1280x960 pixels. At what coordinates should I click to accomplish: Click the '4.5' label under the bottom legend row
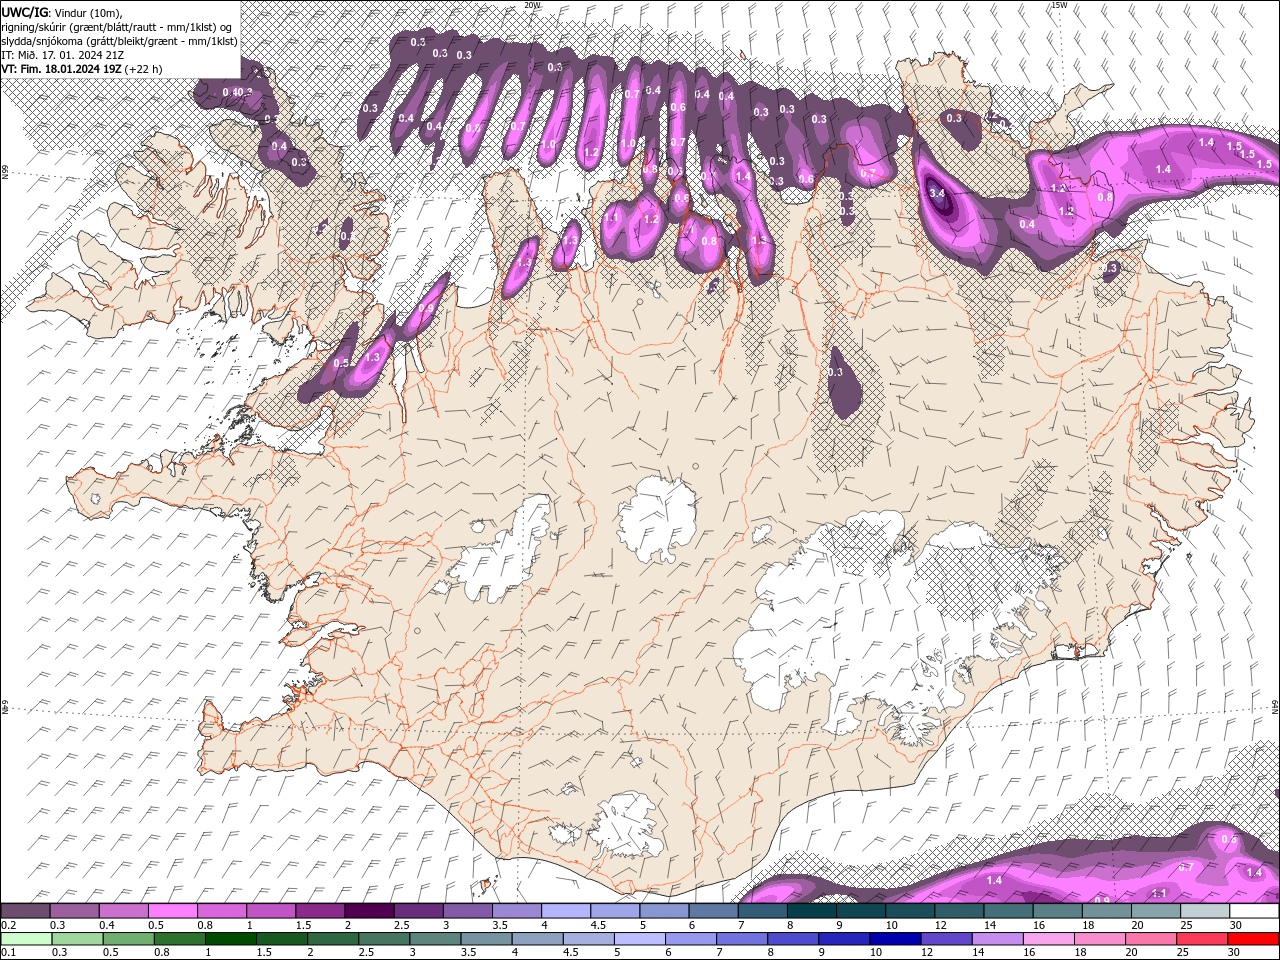pyautogui.click(x=570, y=953)
